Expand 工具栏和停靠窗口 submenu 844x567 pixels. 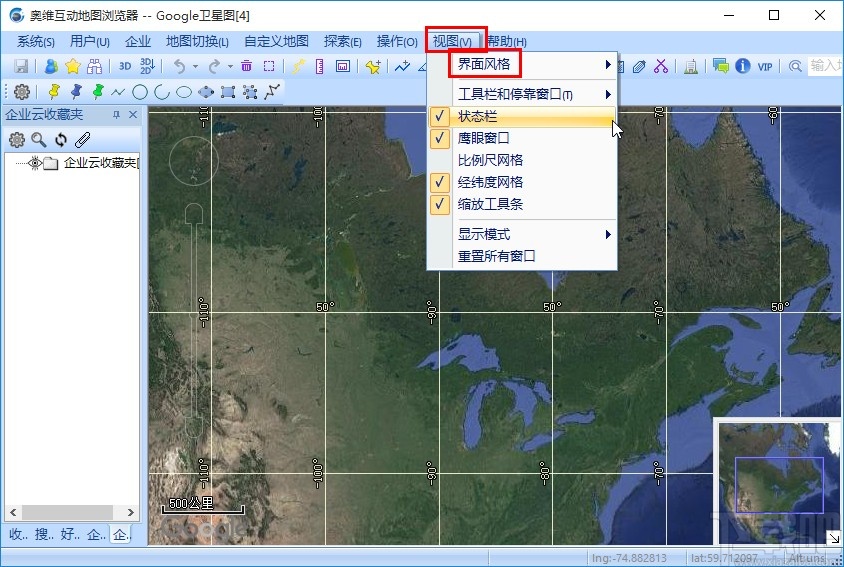tap(522, 95)
